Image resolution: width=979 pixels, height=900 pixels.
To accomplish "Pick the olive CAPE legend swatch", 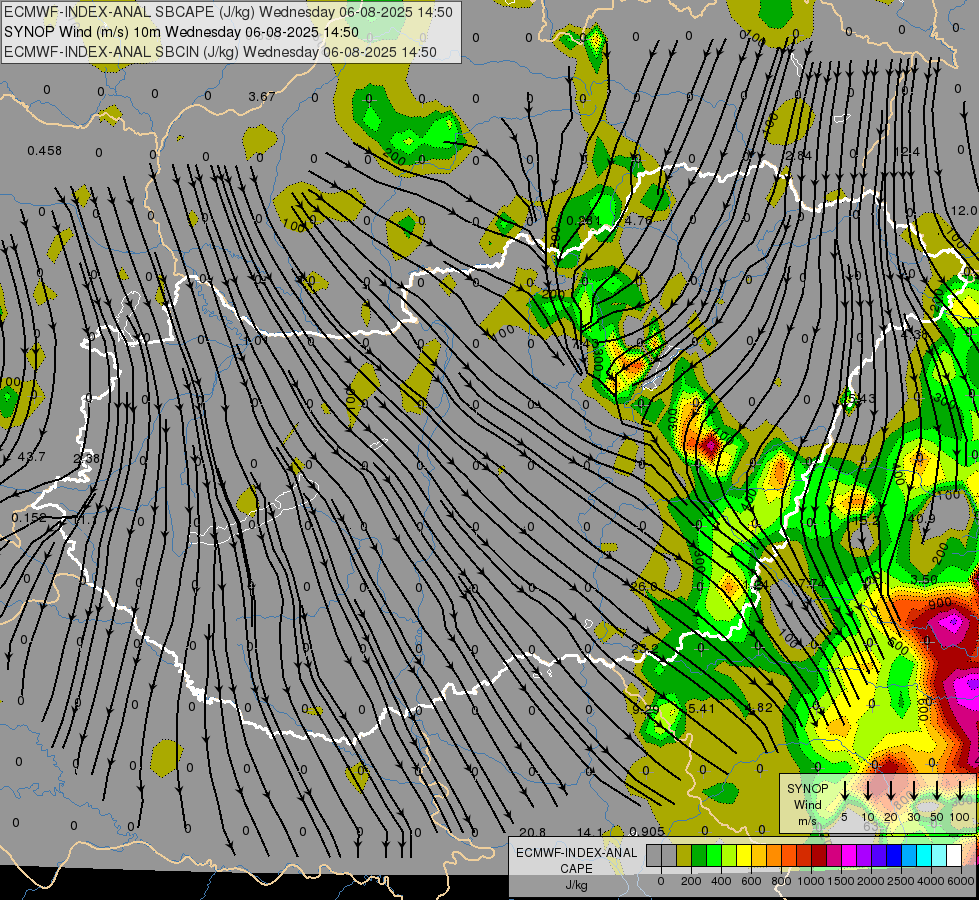I will pos(684,855).
